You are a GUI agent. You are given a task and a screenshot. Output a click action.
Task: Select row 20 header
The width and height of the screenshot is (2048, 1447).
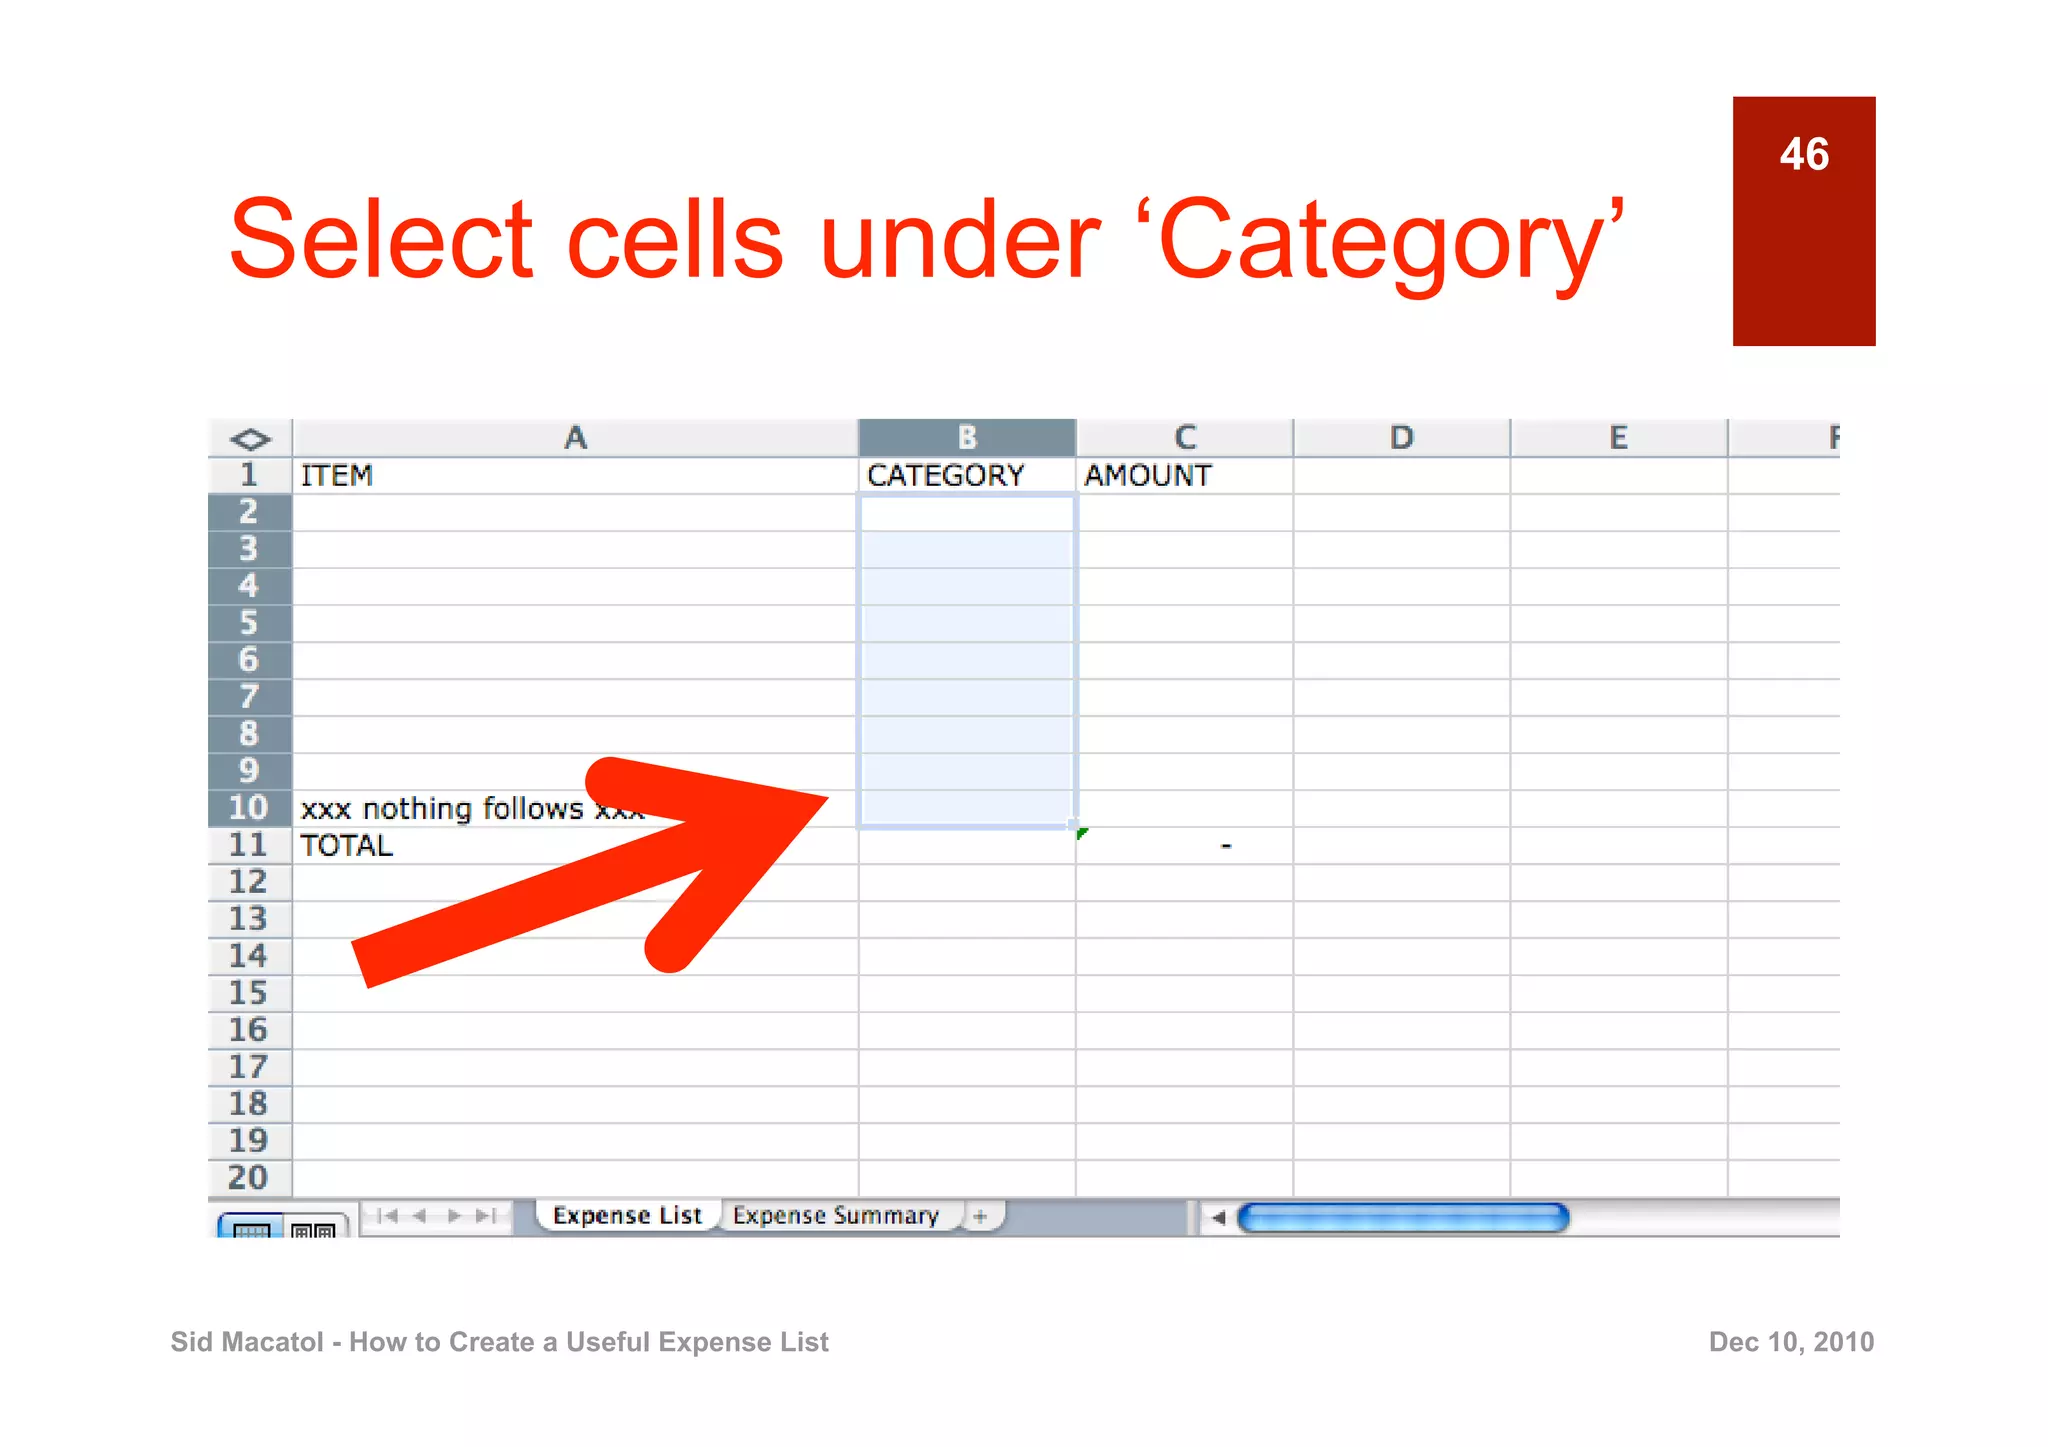pos(249,1178)
